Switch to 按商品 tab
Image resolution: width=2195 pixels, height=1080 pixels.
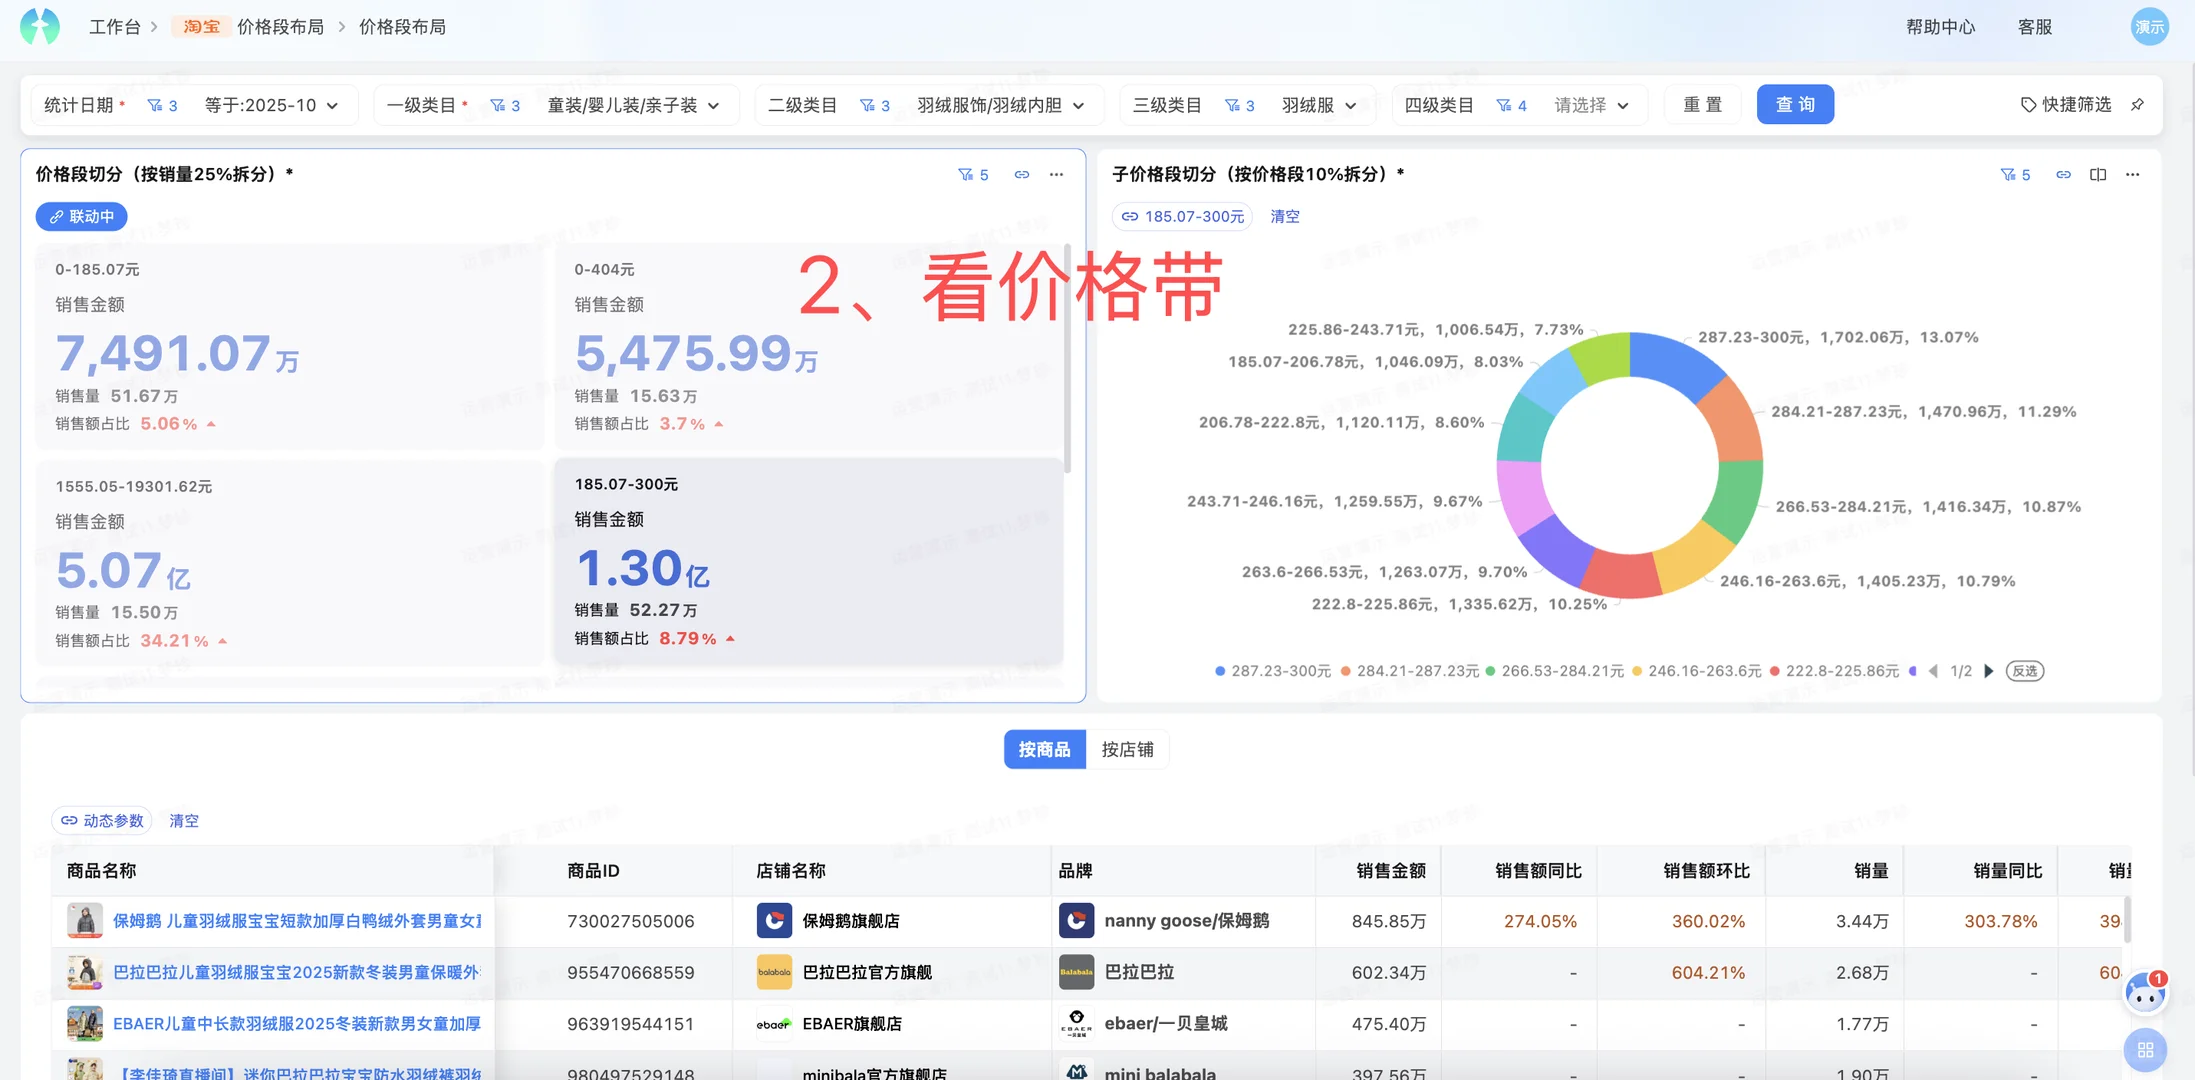click(x=1045, y=750)
